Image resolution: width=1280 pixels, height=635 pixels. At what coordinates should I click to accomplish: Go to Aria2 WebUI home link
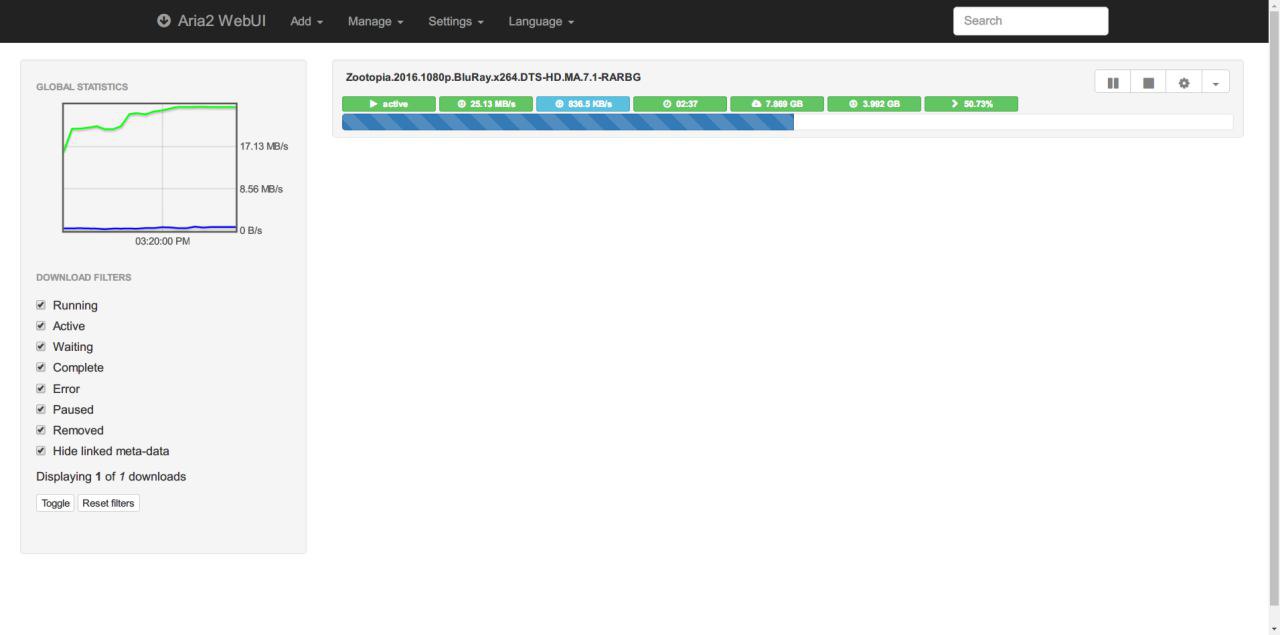[211, 21]
